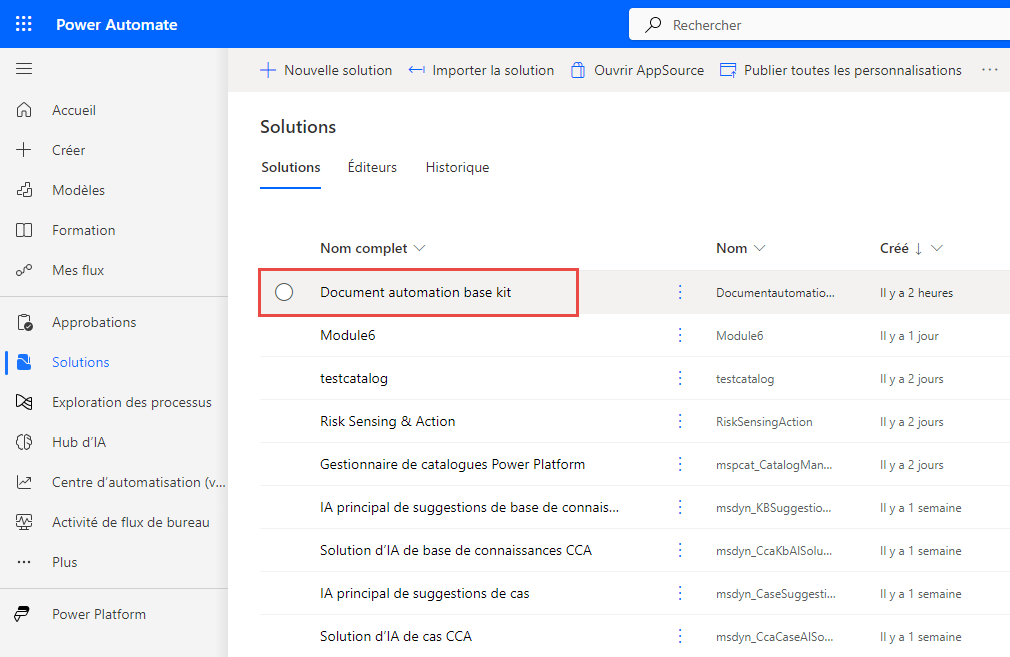The width and height of the screenshot is (1010, 657).
Task: Expand the Nom column dropdown
Action: (x=759, y=249)
